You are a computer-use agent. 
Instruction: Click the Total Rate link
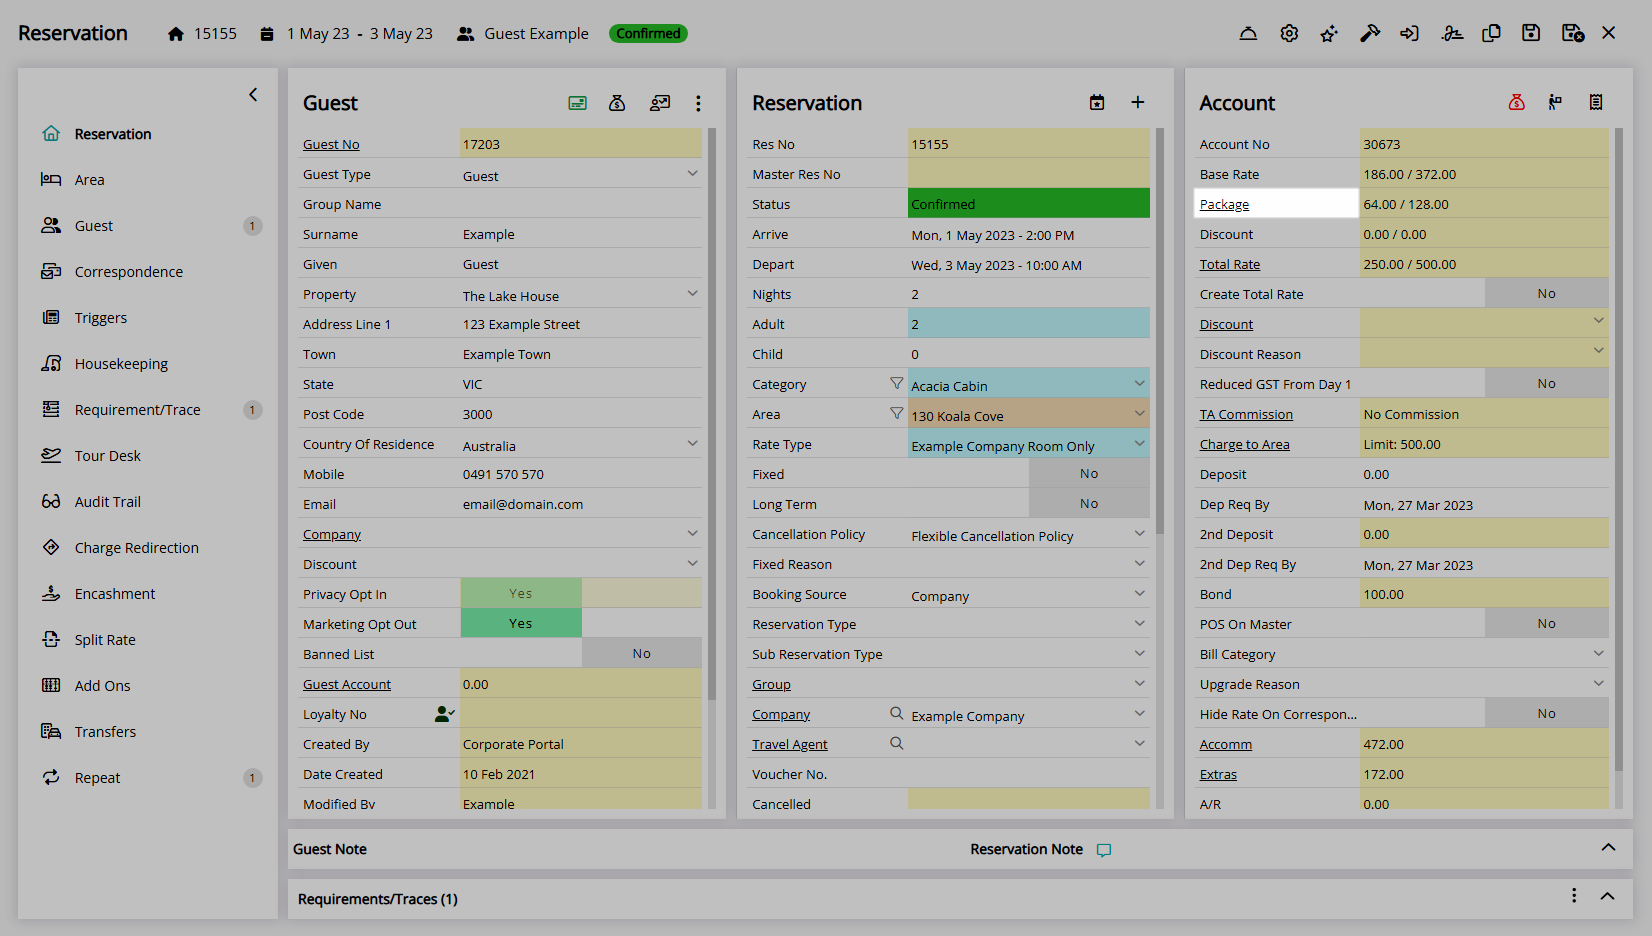pos(1230,264)
